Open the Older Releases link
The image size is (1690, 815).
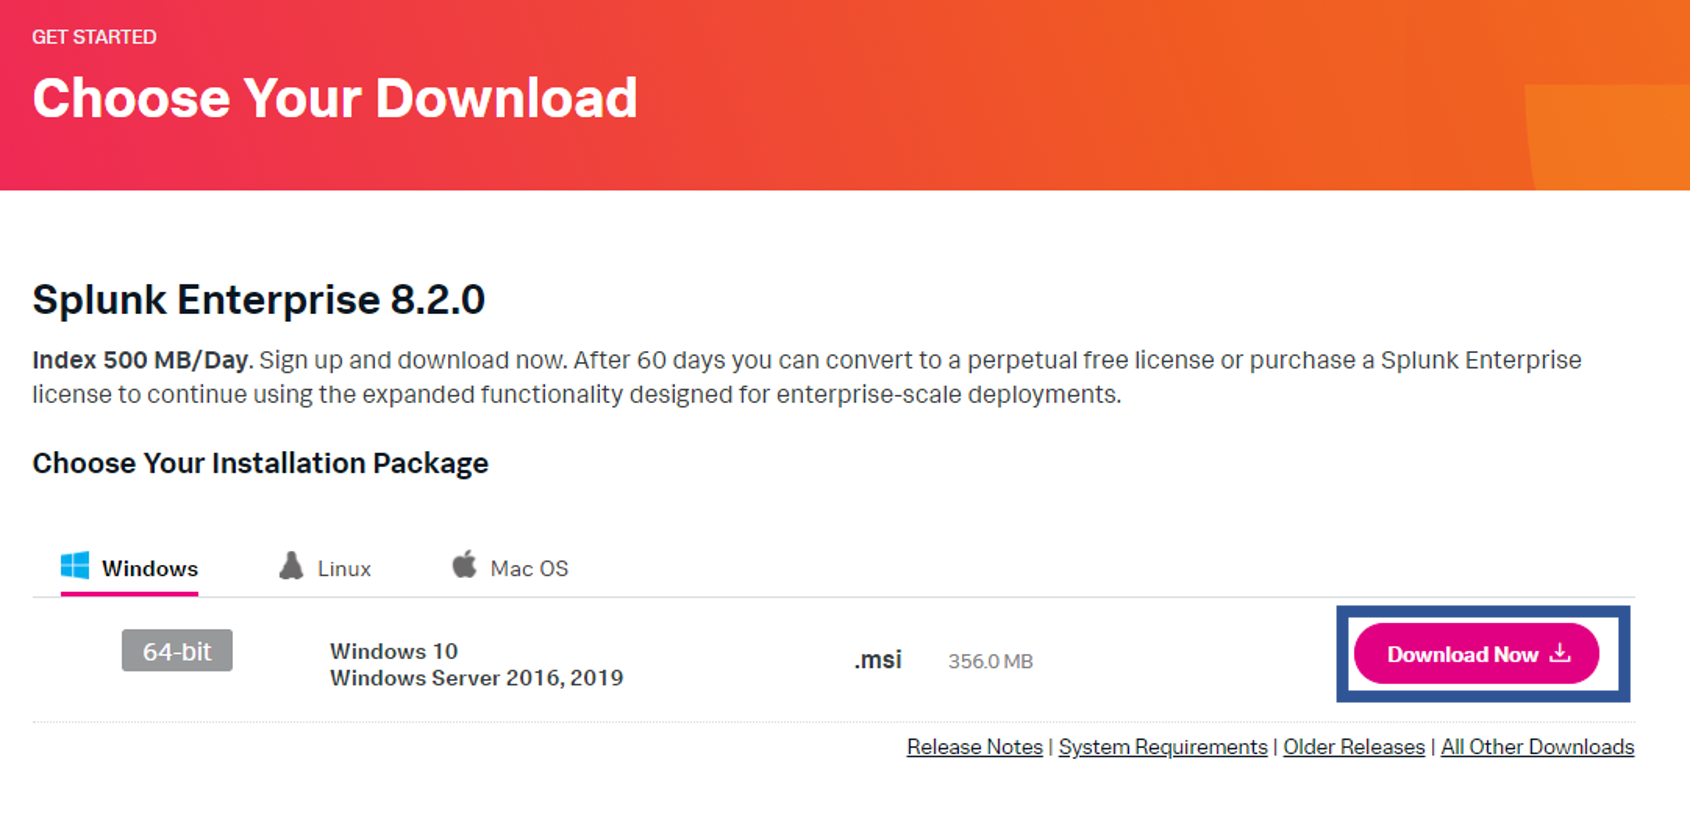point(1354,747)
